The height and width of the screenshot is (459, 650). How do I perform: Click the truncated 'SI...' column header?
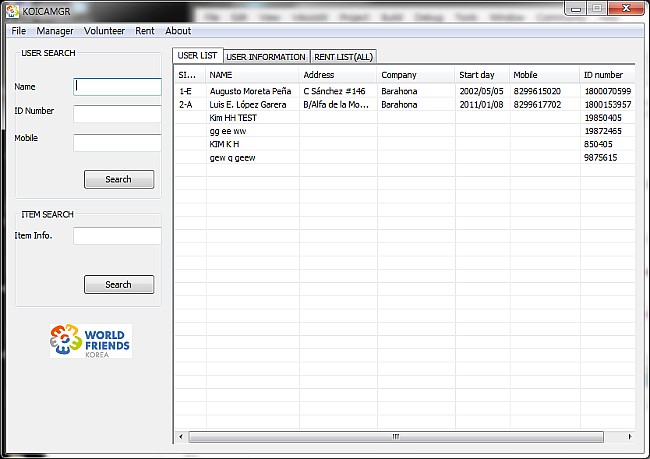tap(190, 75)
